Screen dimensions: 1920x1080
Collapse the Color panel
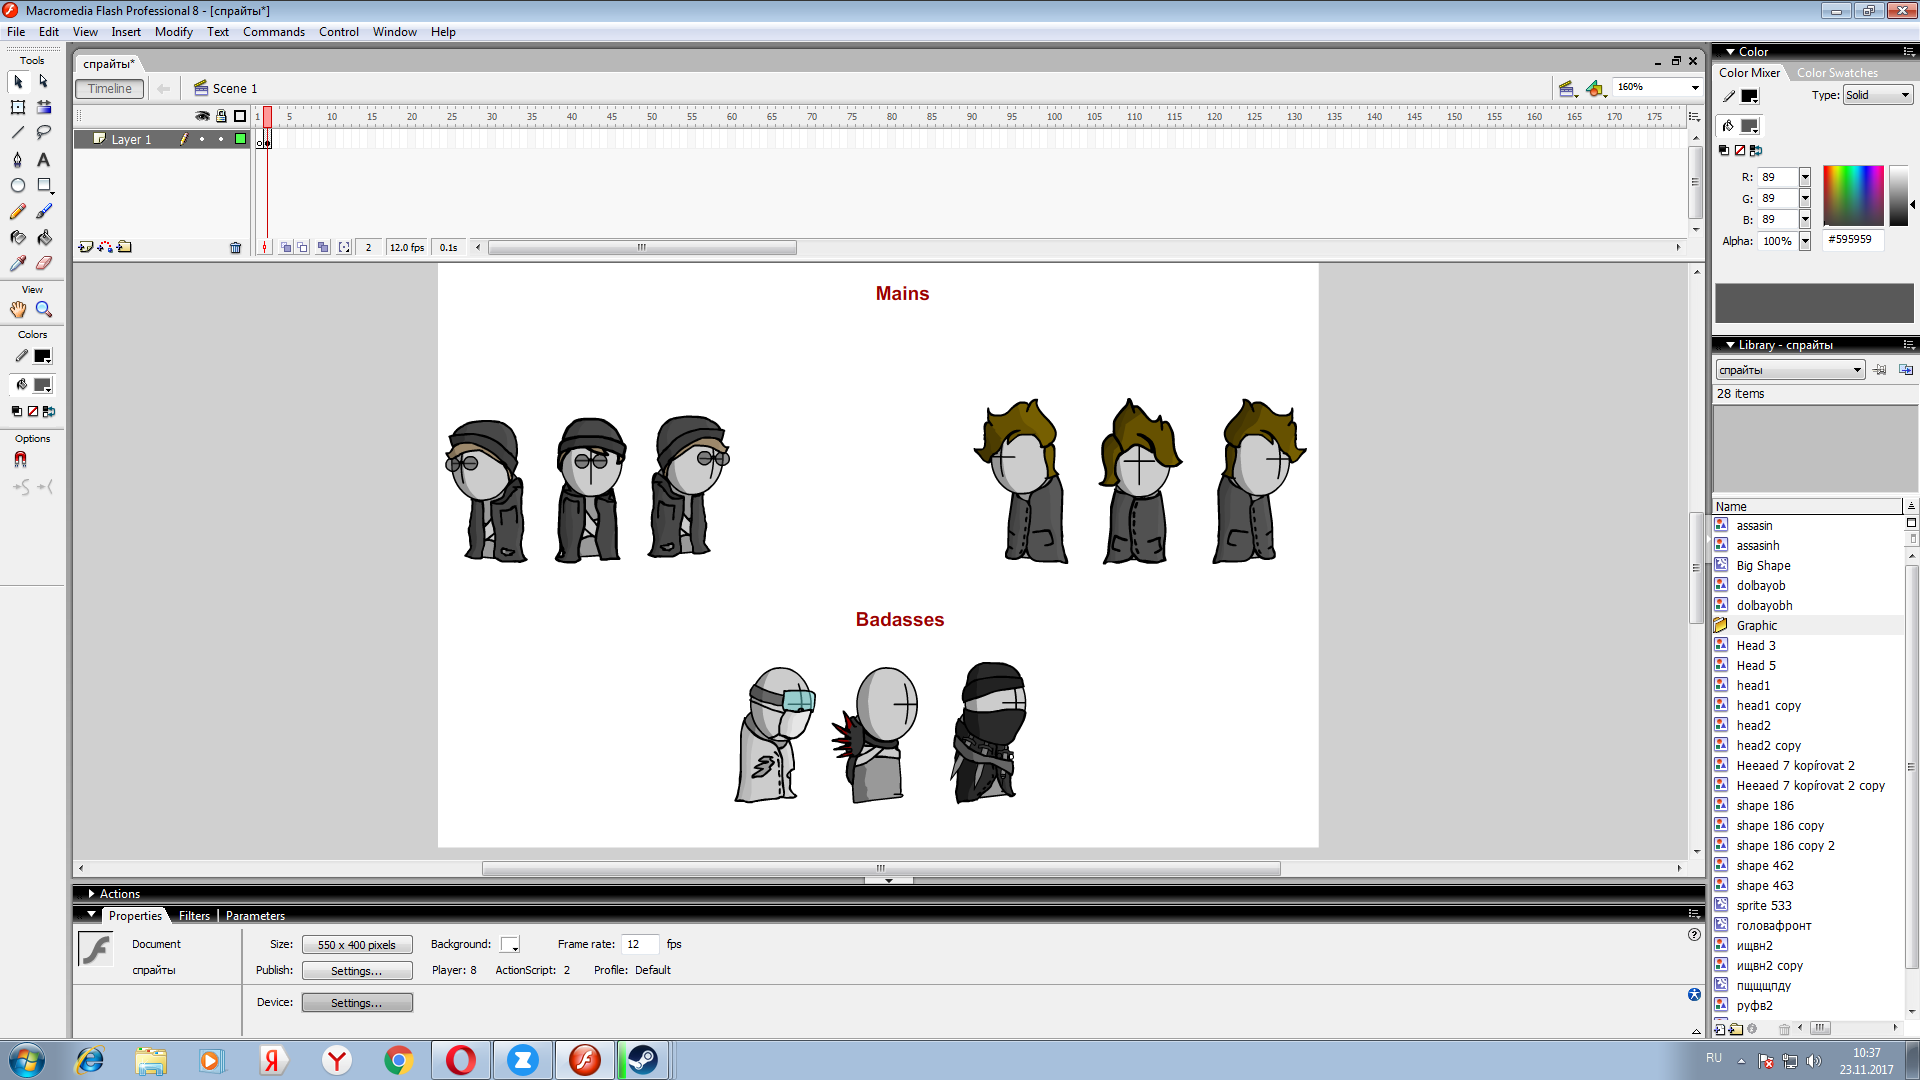coord(1730,52)
